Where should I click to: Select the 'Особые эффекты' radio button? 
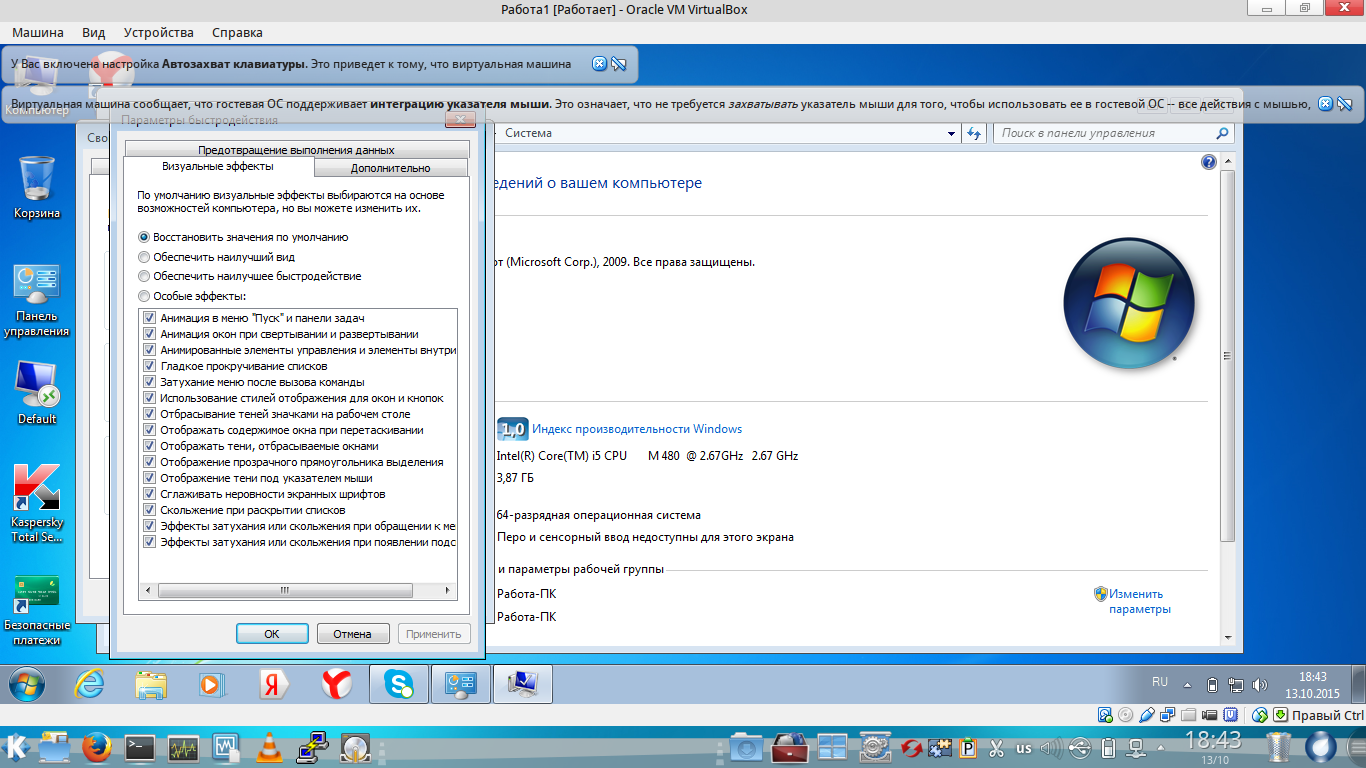[144, 296]
